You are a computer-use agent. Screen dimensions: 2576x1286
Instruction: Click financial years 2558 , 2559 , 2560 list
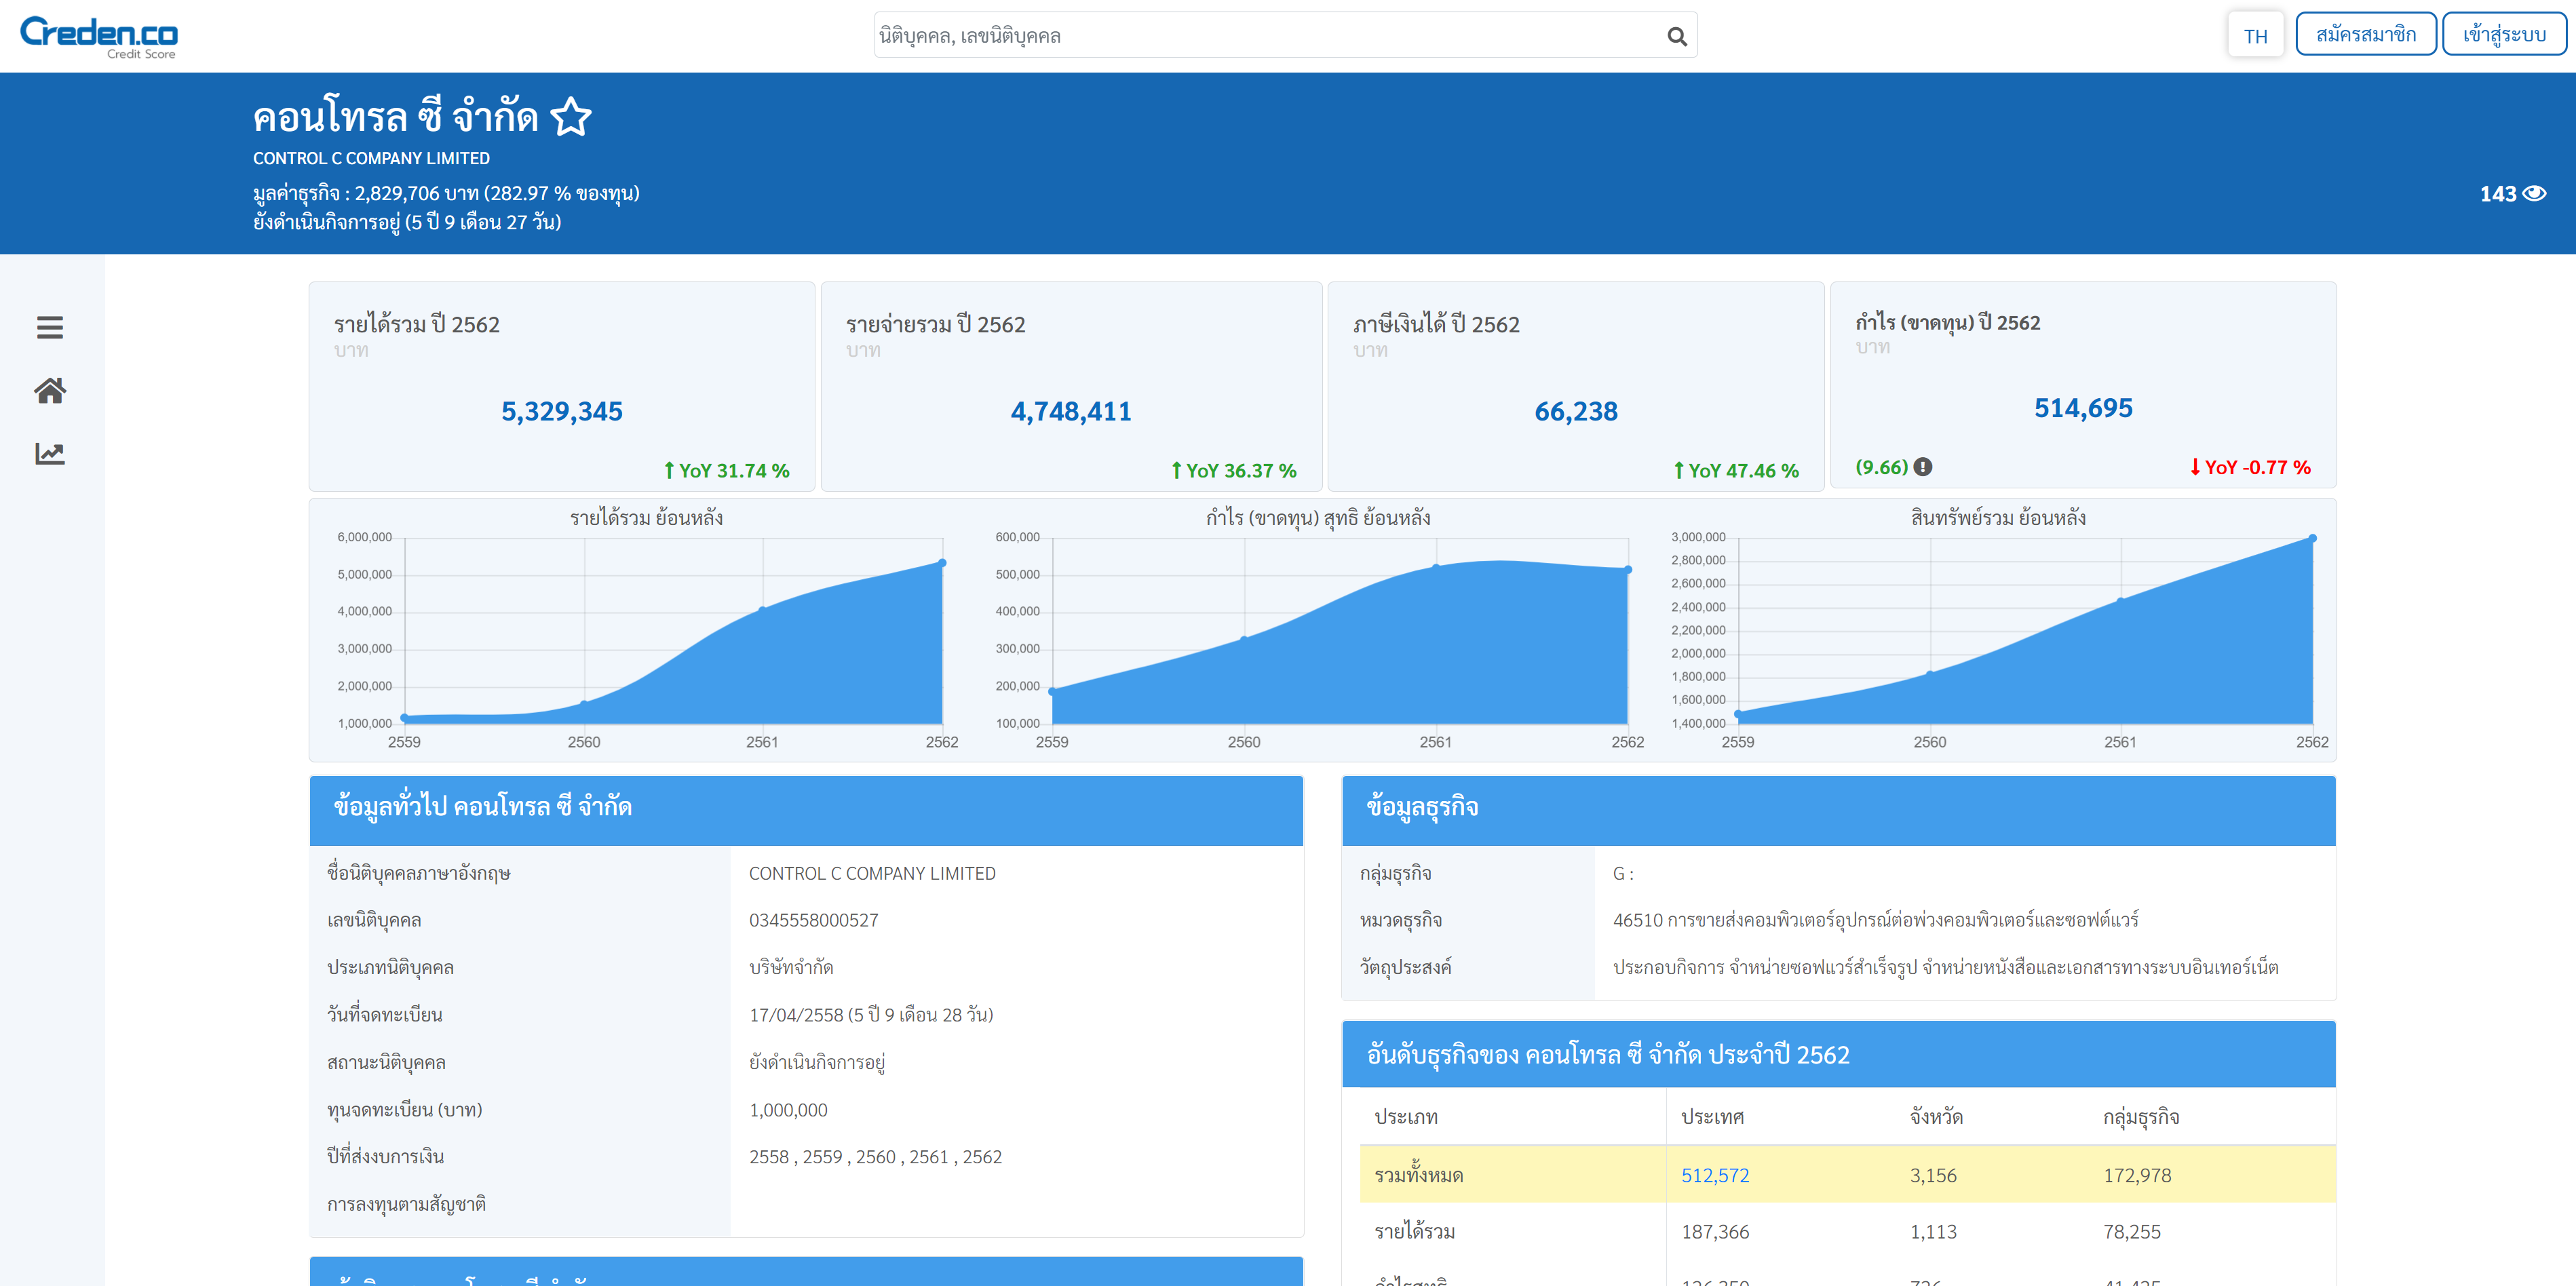coord(875,1157)
